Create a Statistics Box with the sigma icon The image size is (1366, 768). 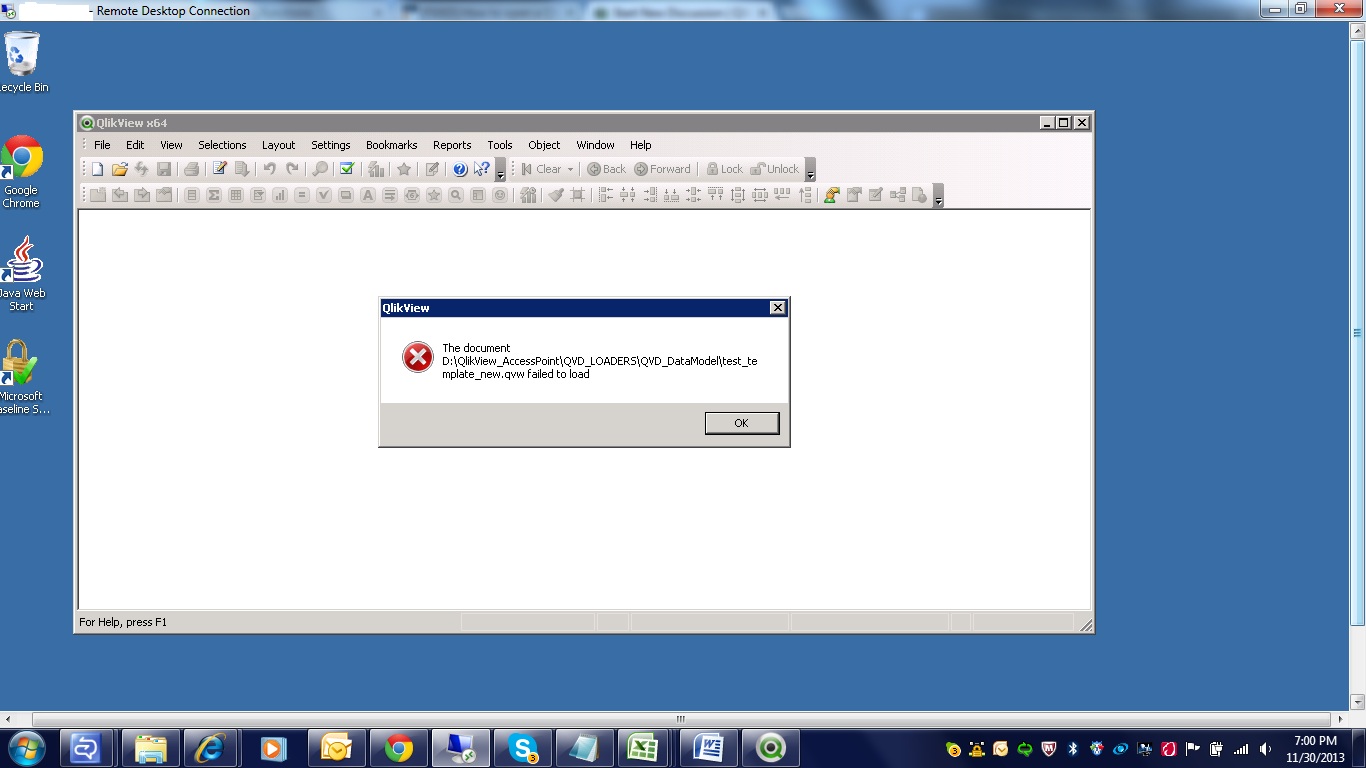click(214, 195)
